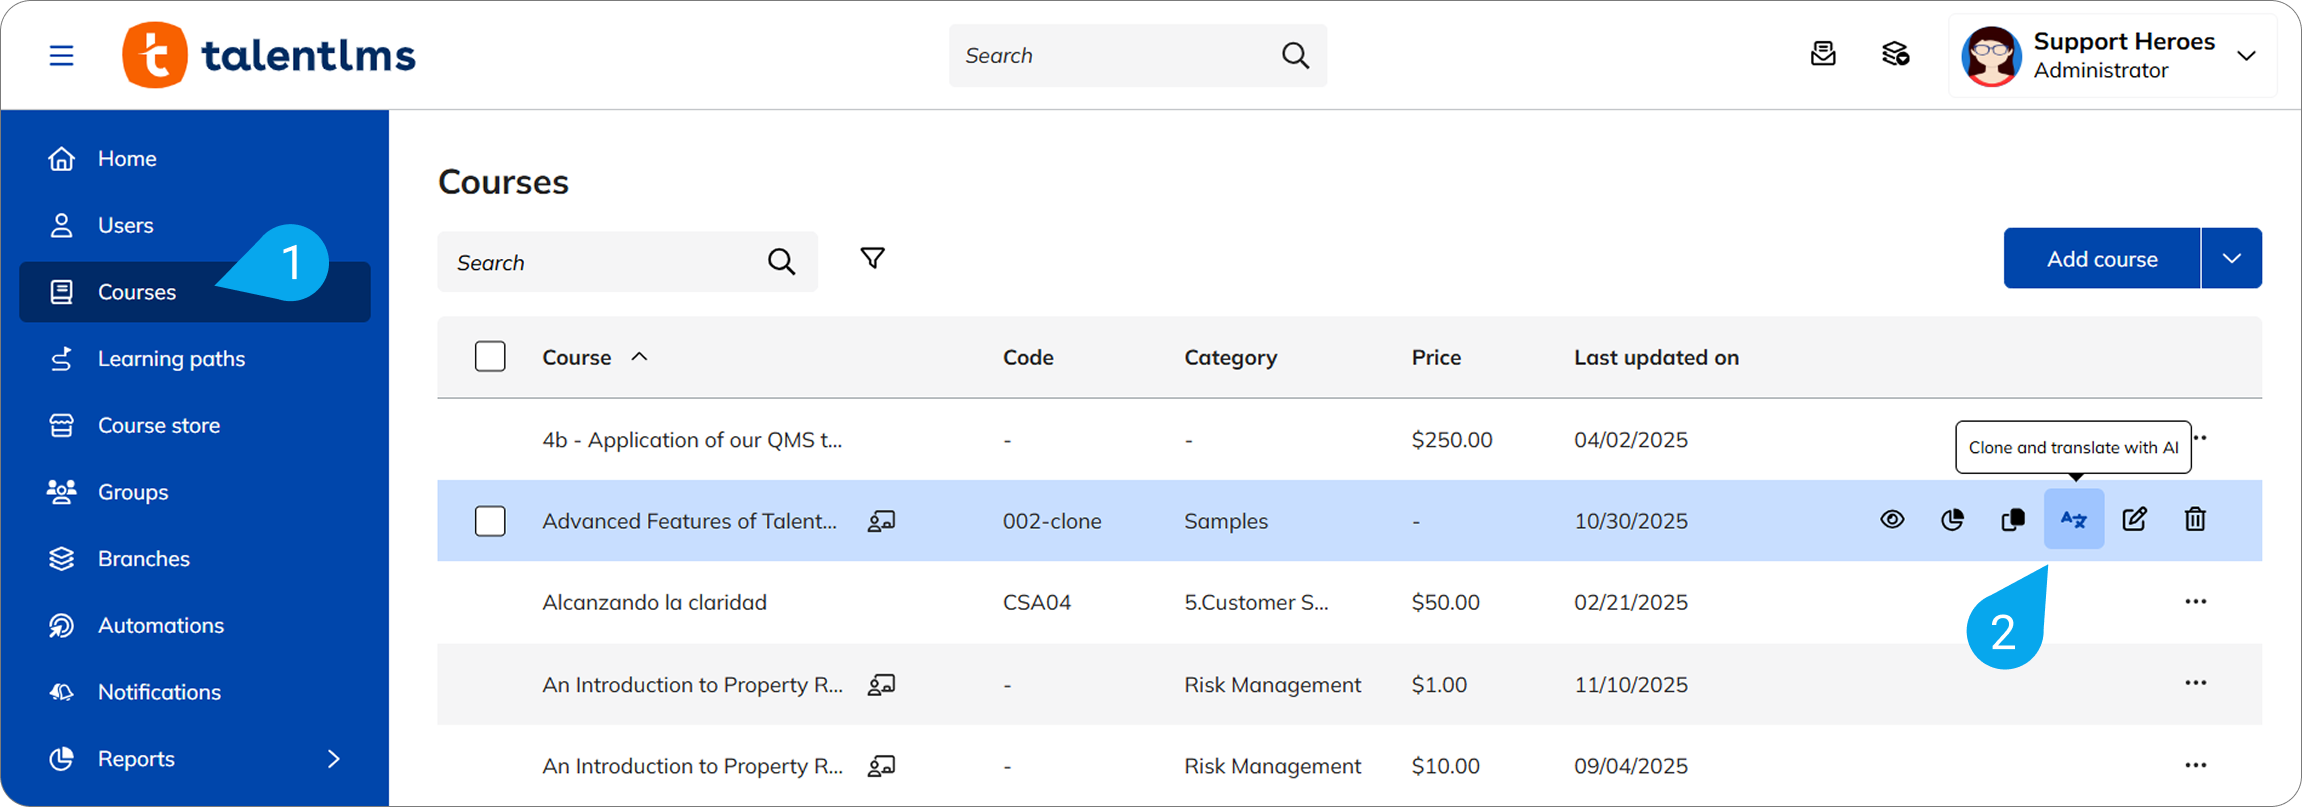Click the edit pencil icon for Advanced Features

coord(2134,519)
